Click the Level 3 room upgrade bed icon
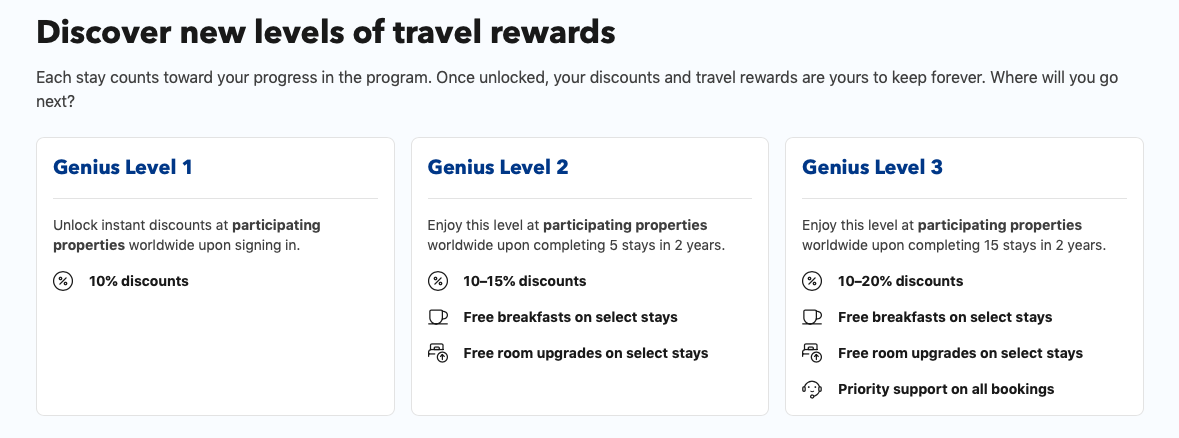Screen dimensions: 1179x438 [812, 353]
